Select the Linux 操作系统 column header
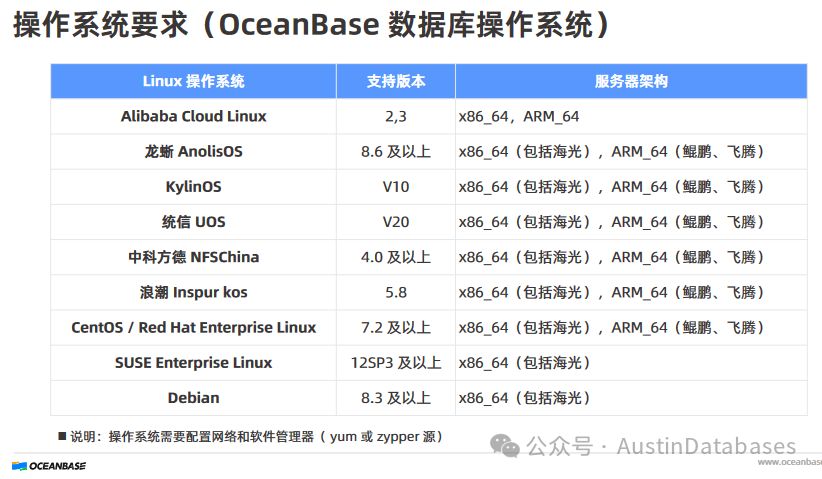The height and width of the screenshot is (479, 822). pos(193,81)
